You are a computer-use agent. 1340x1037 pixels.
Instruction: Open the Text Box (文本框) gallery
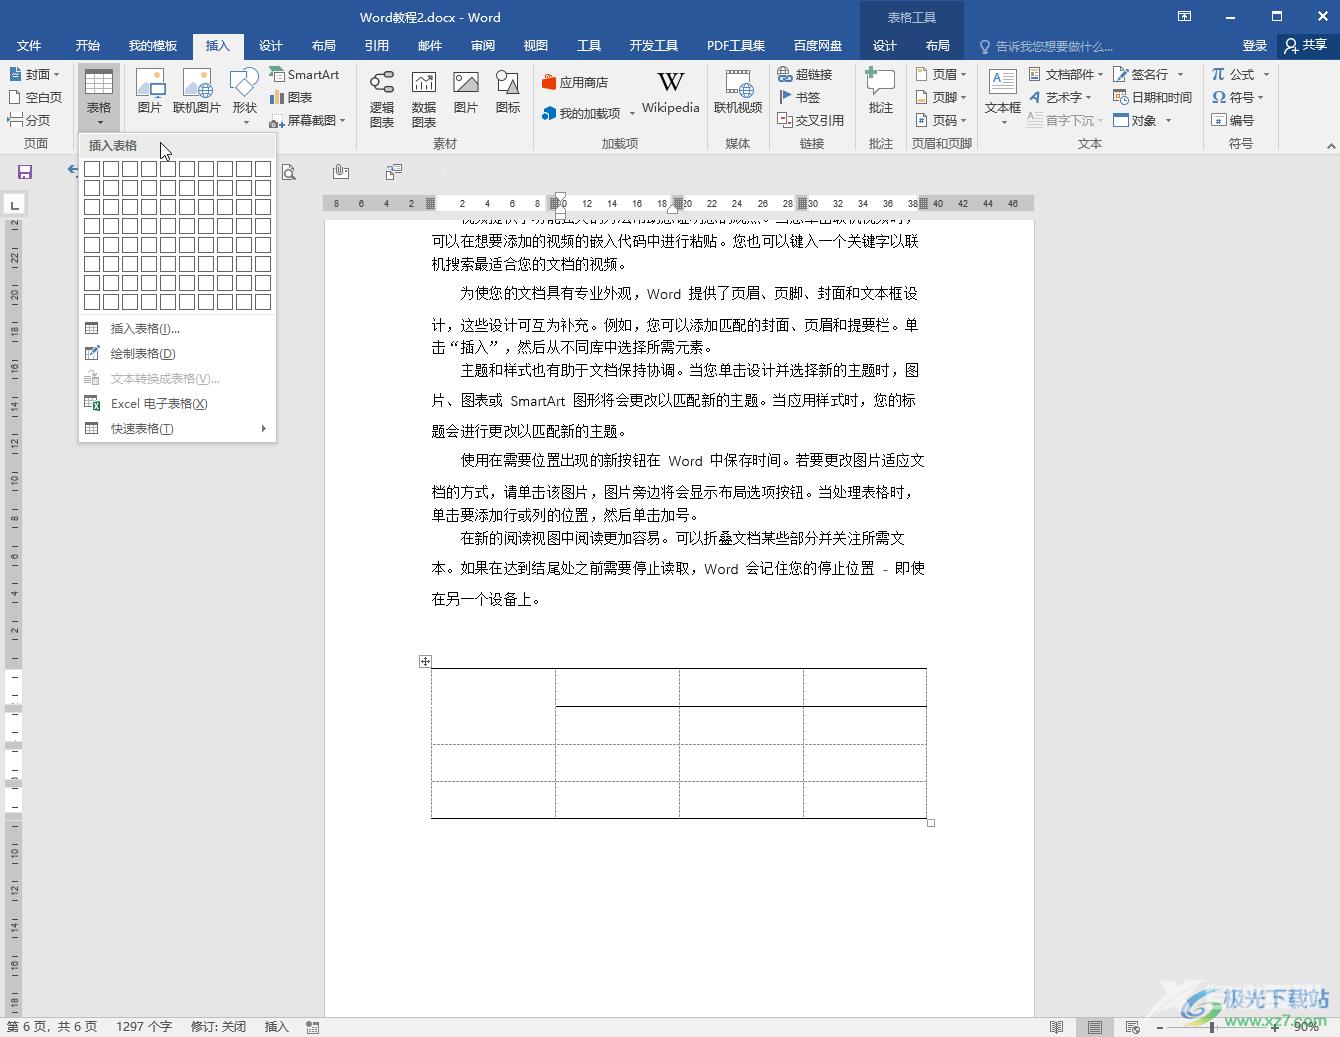click(1003, 97)
